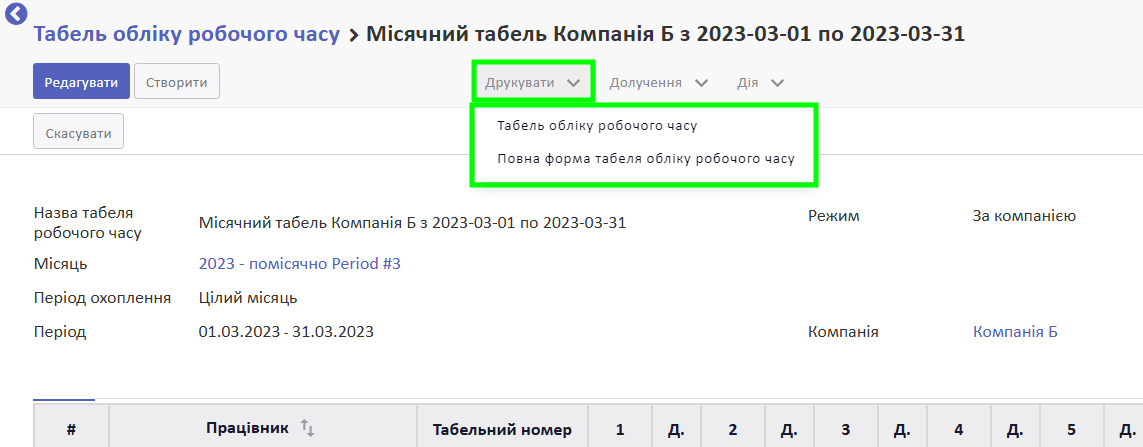Select print option Табель обліку робочого часу
This screenshot has width=1143, height=447.
[598, 125]
